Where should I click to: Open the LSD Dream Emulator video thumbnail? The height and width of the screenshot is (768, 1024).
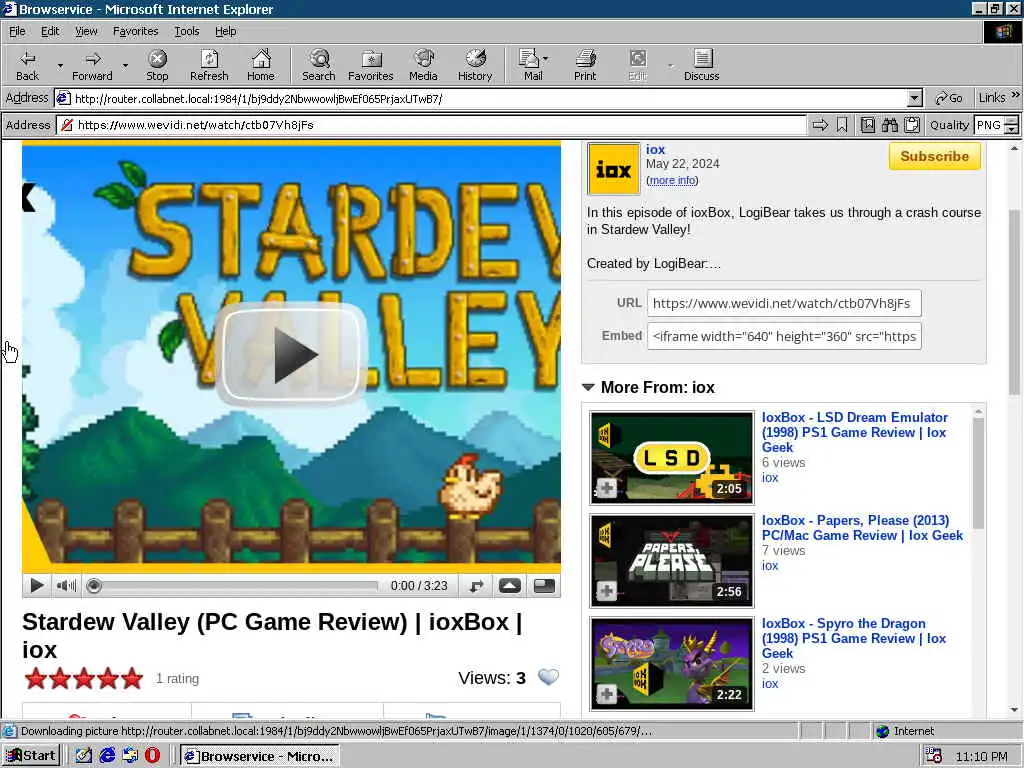672,458
